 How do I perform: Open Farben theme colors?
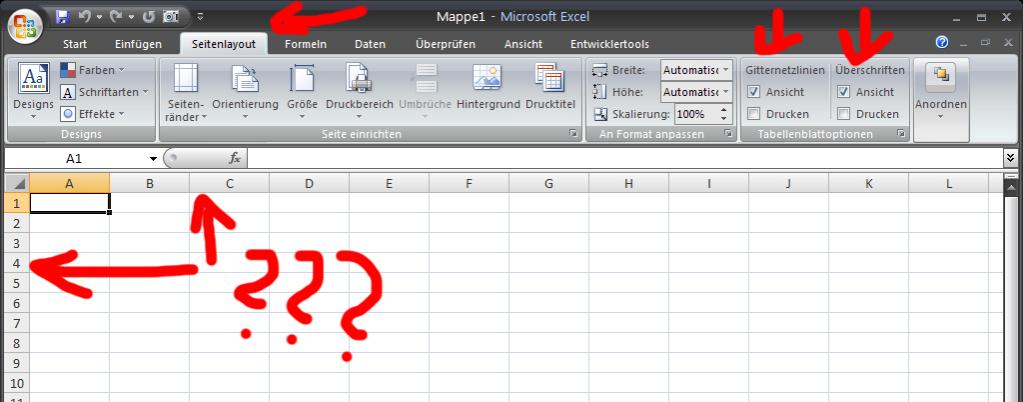click(93, 70)
